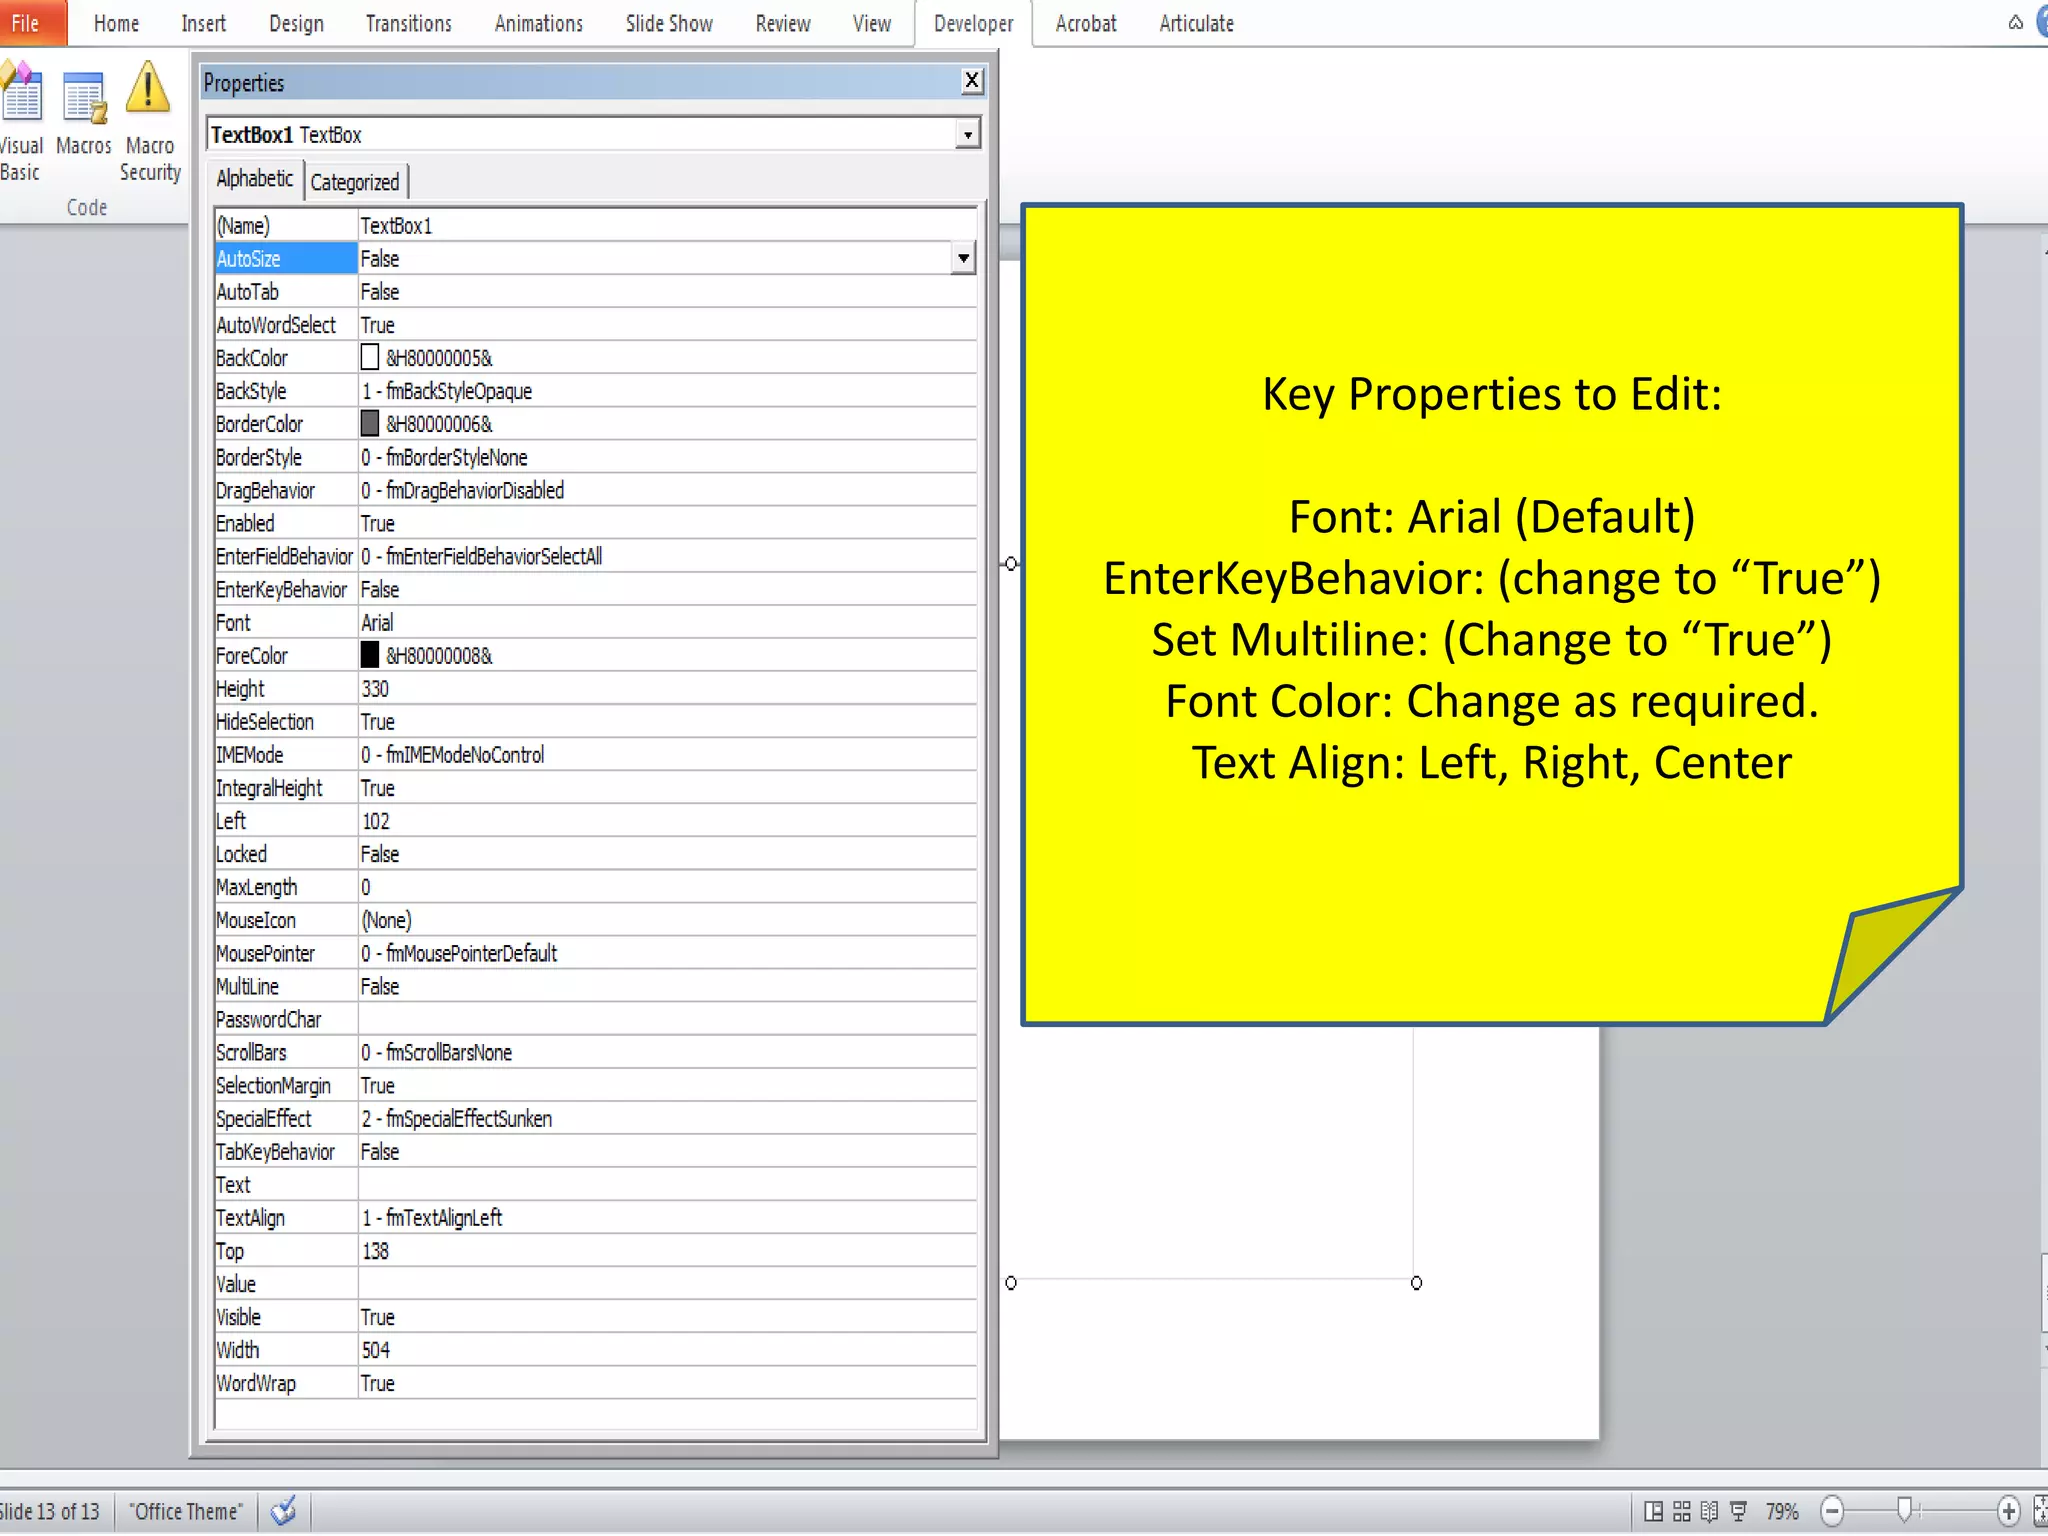Select the BackStyle property row
This screenshot has width=2048, height=1536.
tap(596, 390)
